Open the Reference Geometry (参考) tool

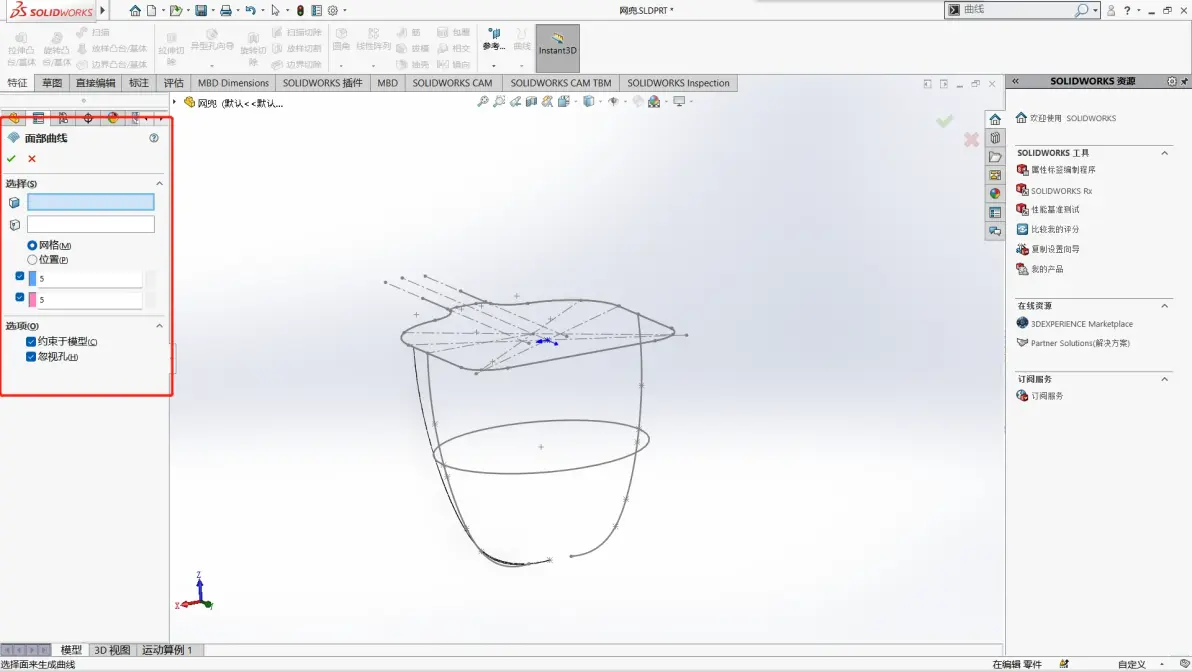pyautogui.click(x=493, y=40)
